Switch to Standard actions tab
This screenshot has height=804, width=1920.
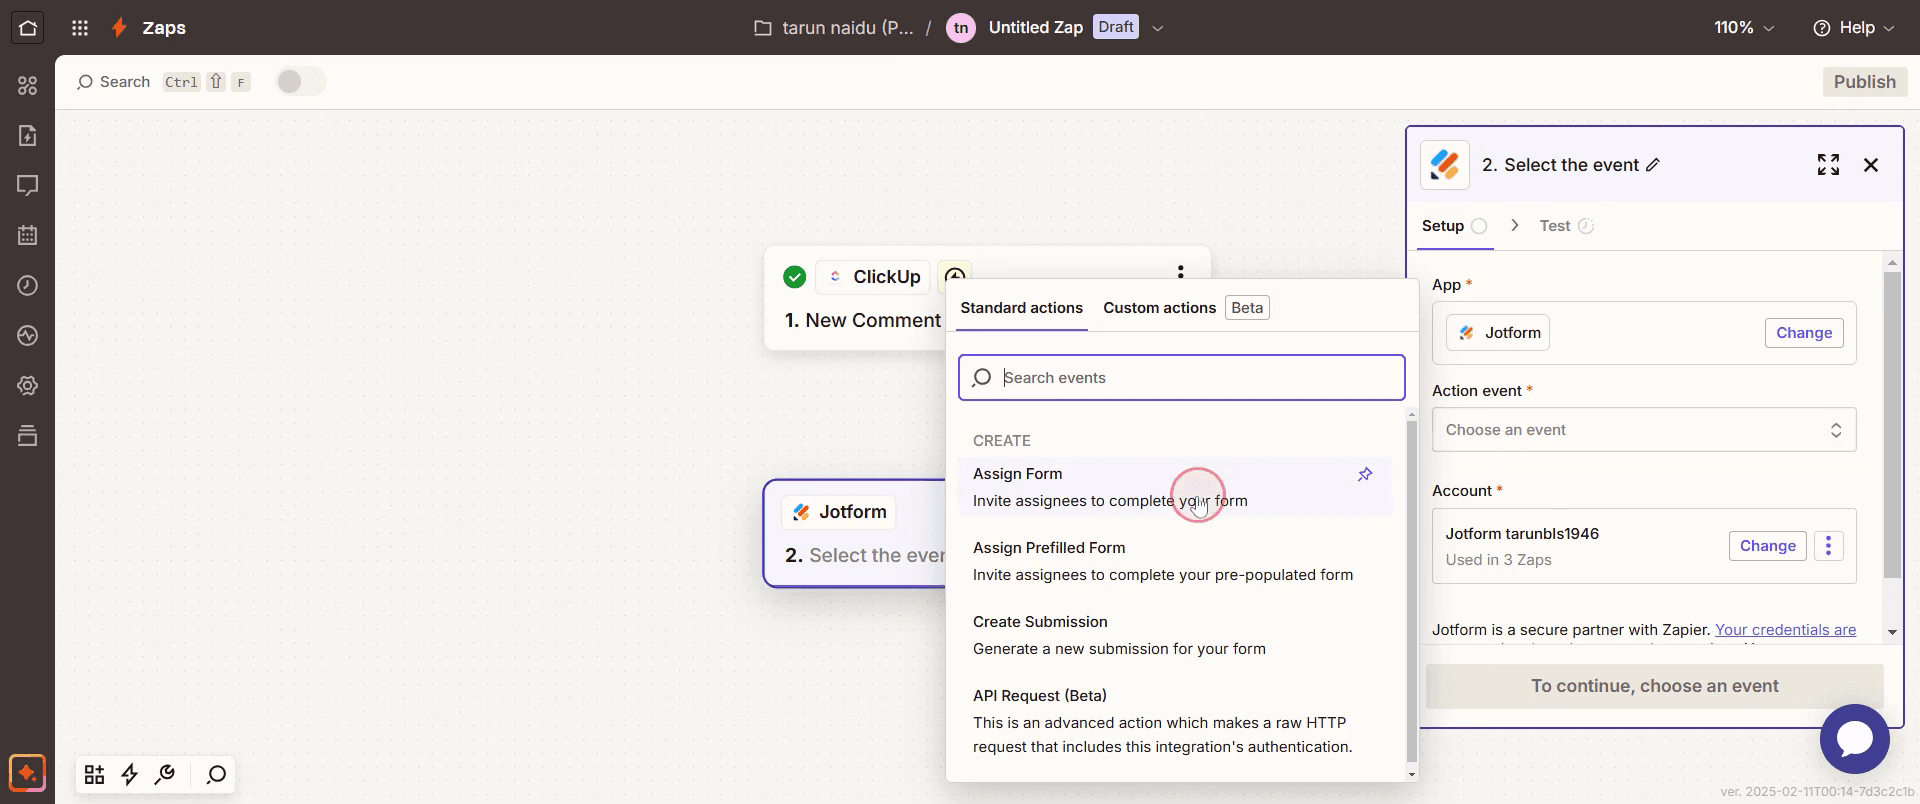click(x=1021, y=308)
